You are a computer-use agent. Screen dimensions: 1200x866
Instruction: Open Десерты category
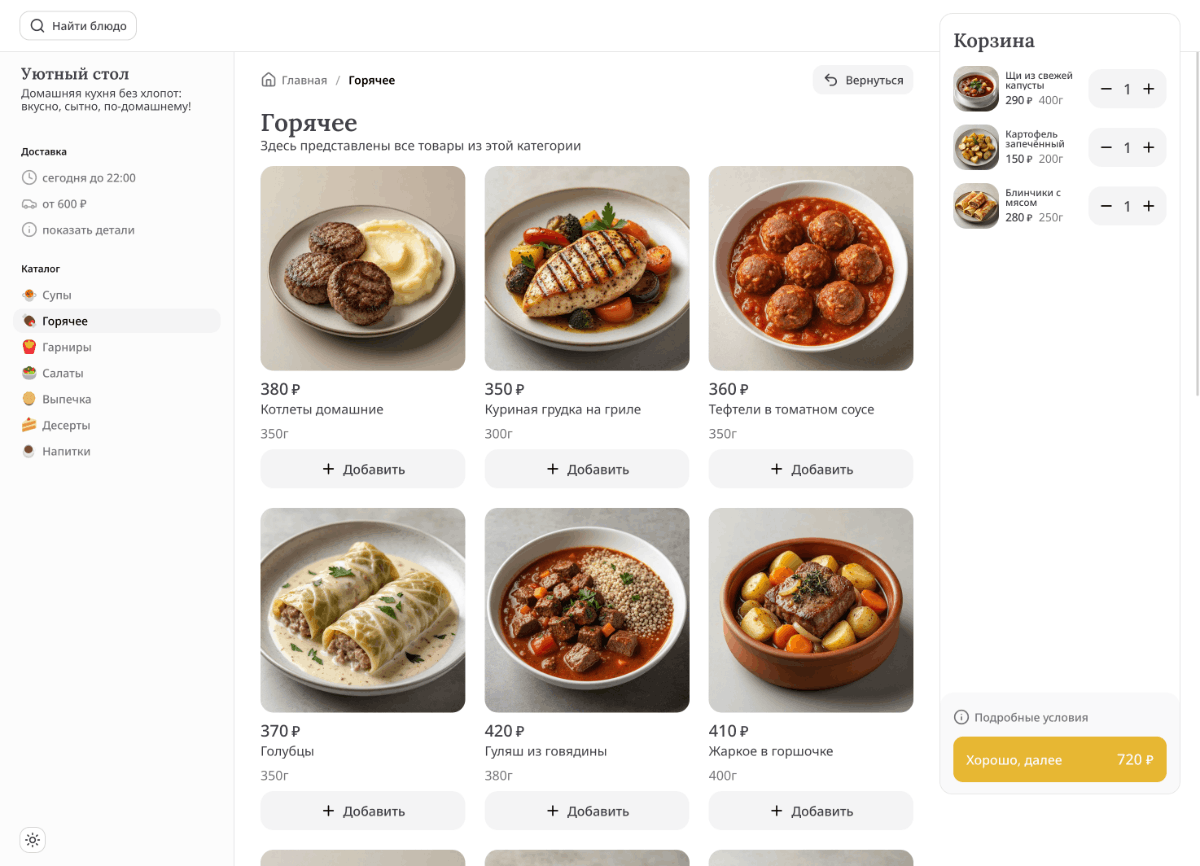(66, 425)
